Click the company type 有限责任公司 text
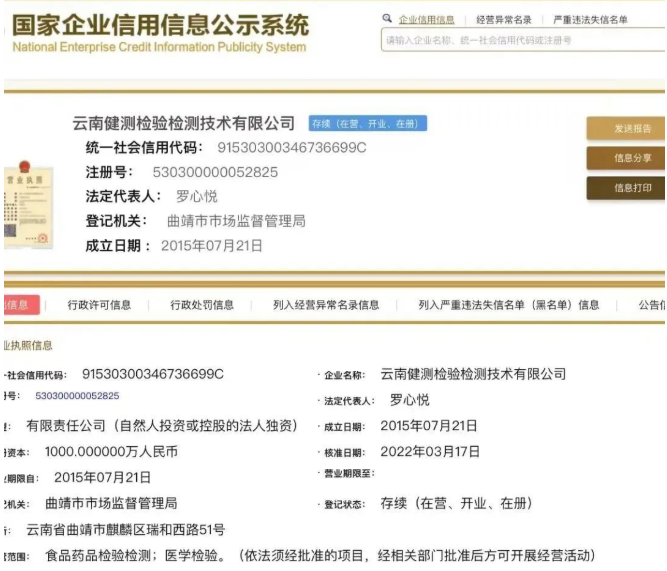This screenshot has height=571, width=667. coord(162,425)
